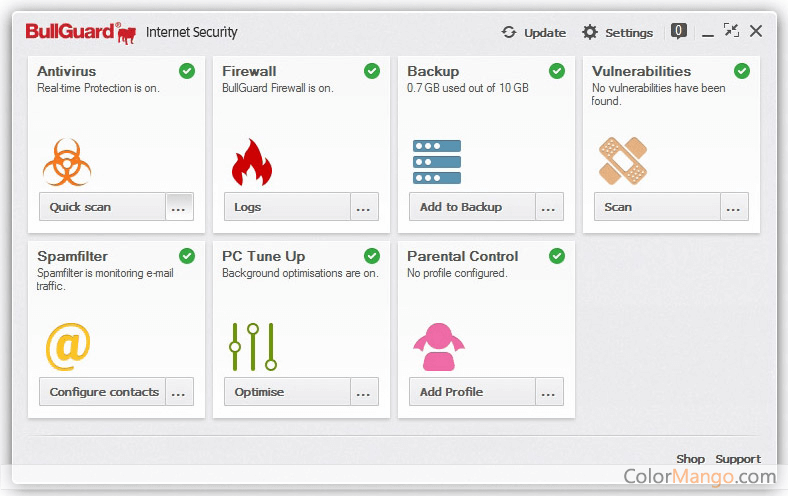Viewport: 788px width, 496px height.
Task: Click the Vulnerabilities bandage icon
Action: (622, 162)
